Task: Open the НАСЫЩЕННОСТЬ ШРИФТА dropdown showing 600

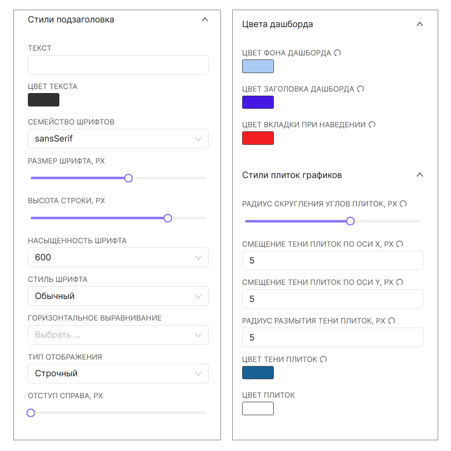Action: pyautogui.click(x=118, y=257)
